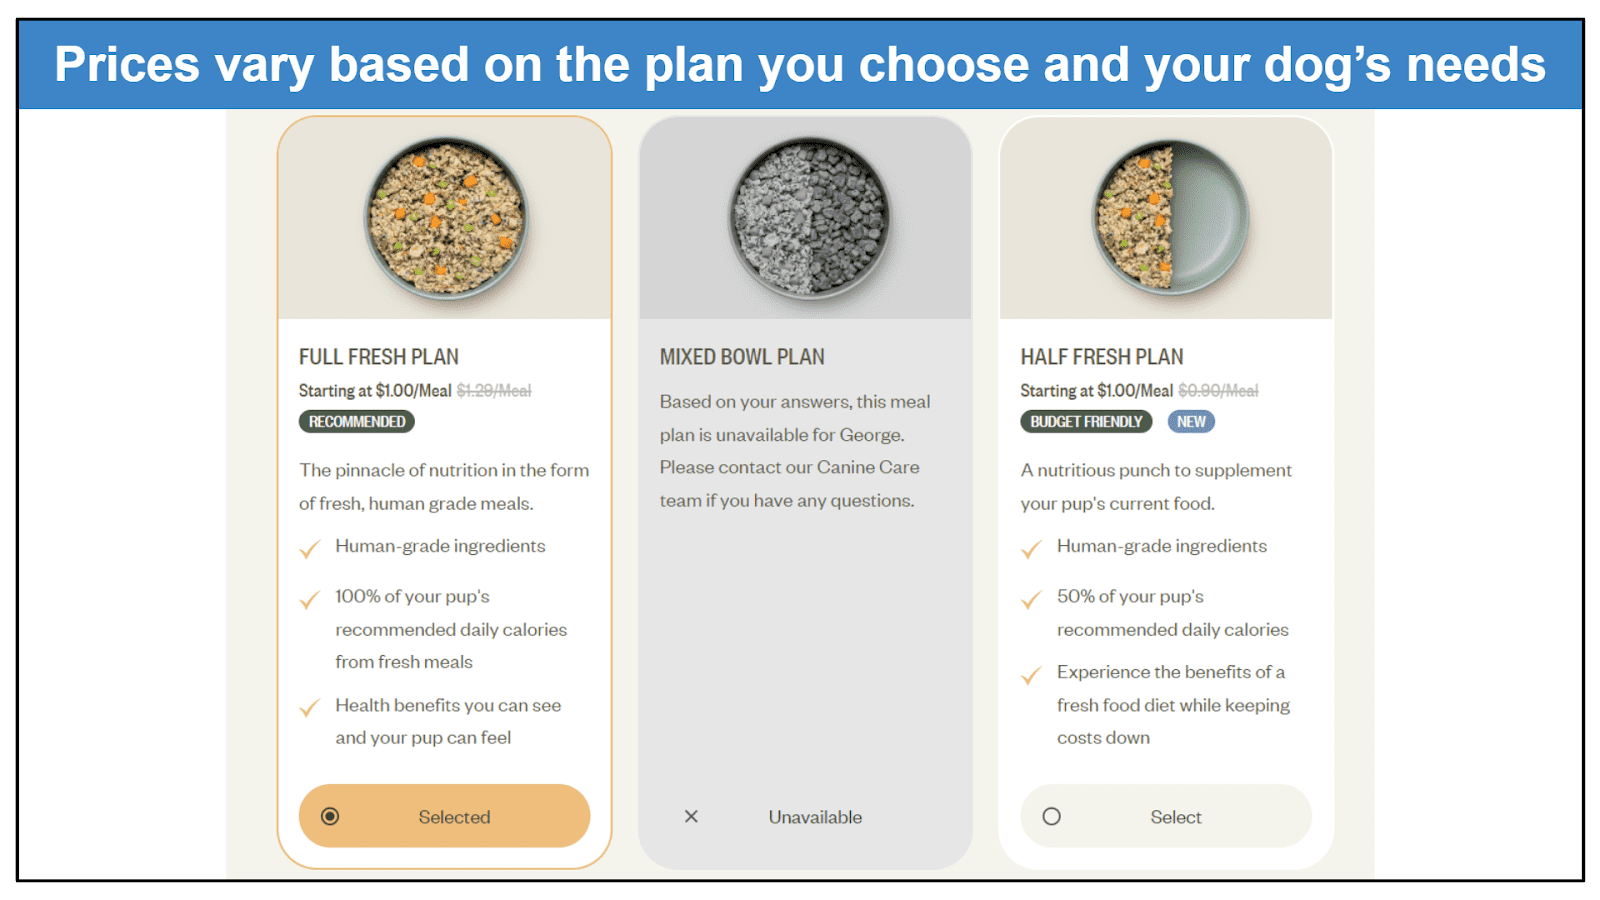This screenshot has height=900, width=1600.
Task: Click the BUDGET FRIENDLY badge
Action: click(1086, 422)
